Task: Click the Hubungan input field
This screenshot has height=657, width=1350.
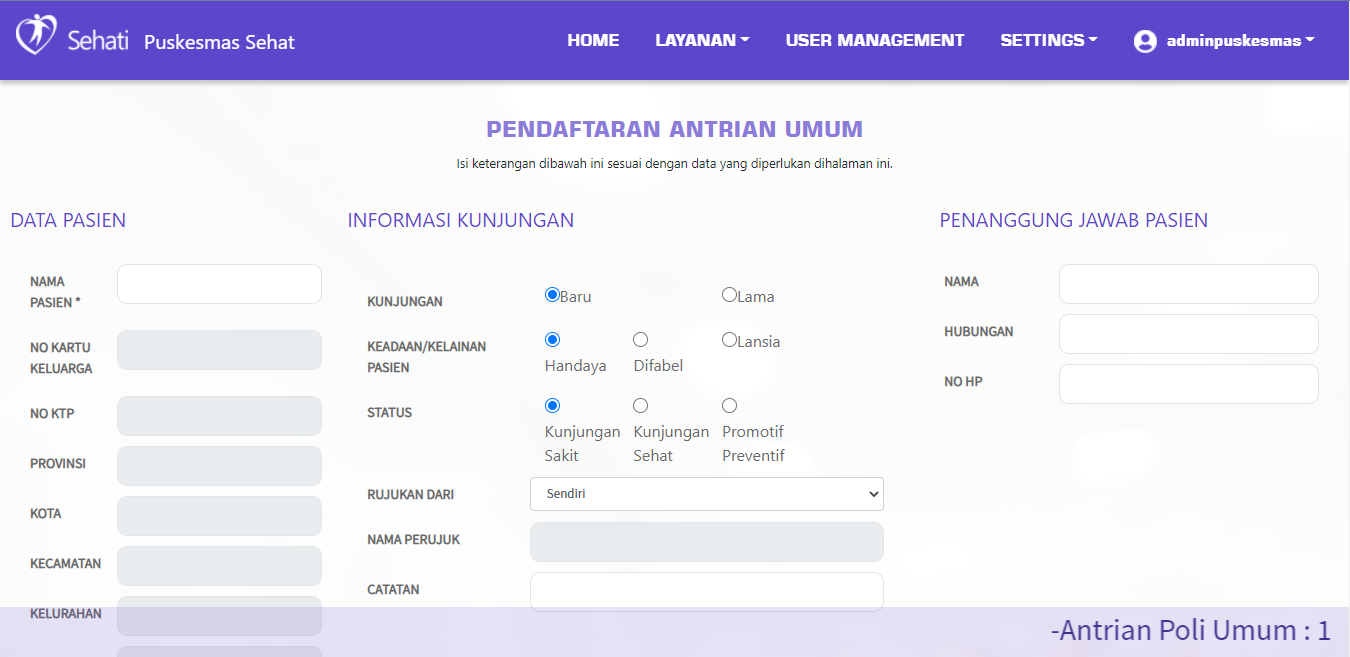Action: click(1188, 334)
